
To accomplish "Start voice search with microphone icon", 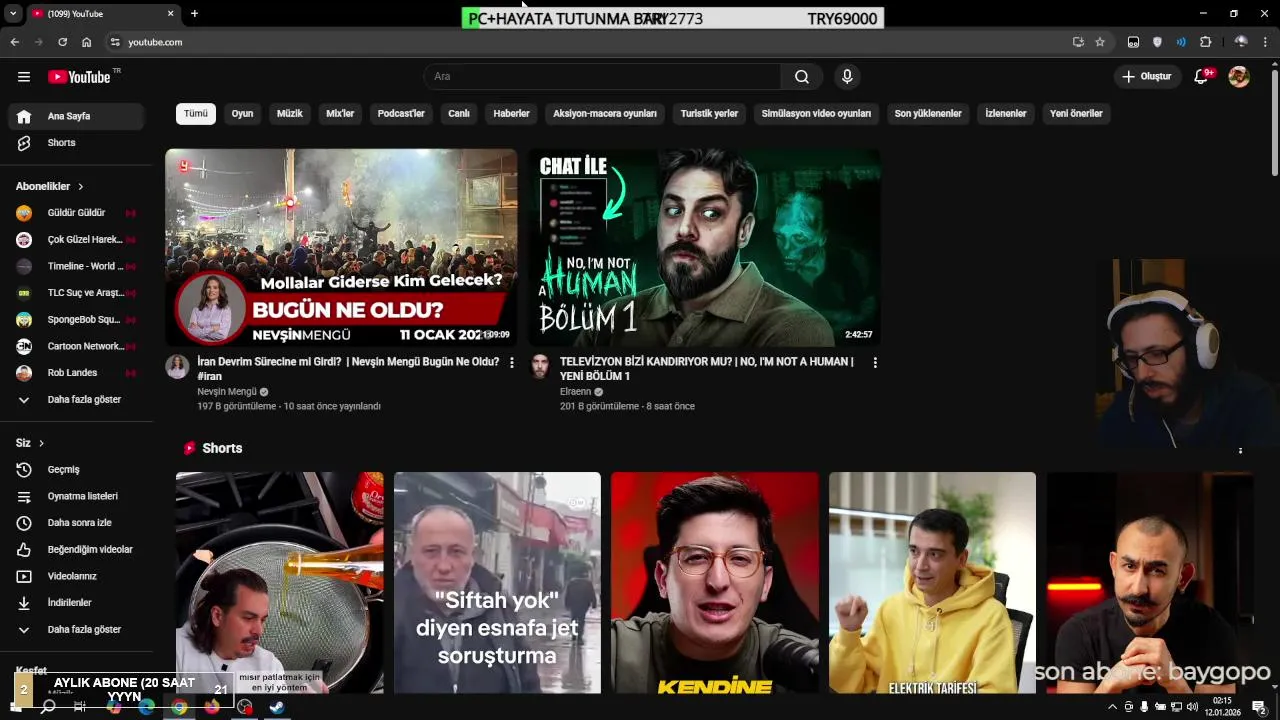I will tap(847, 77).
